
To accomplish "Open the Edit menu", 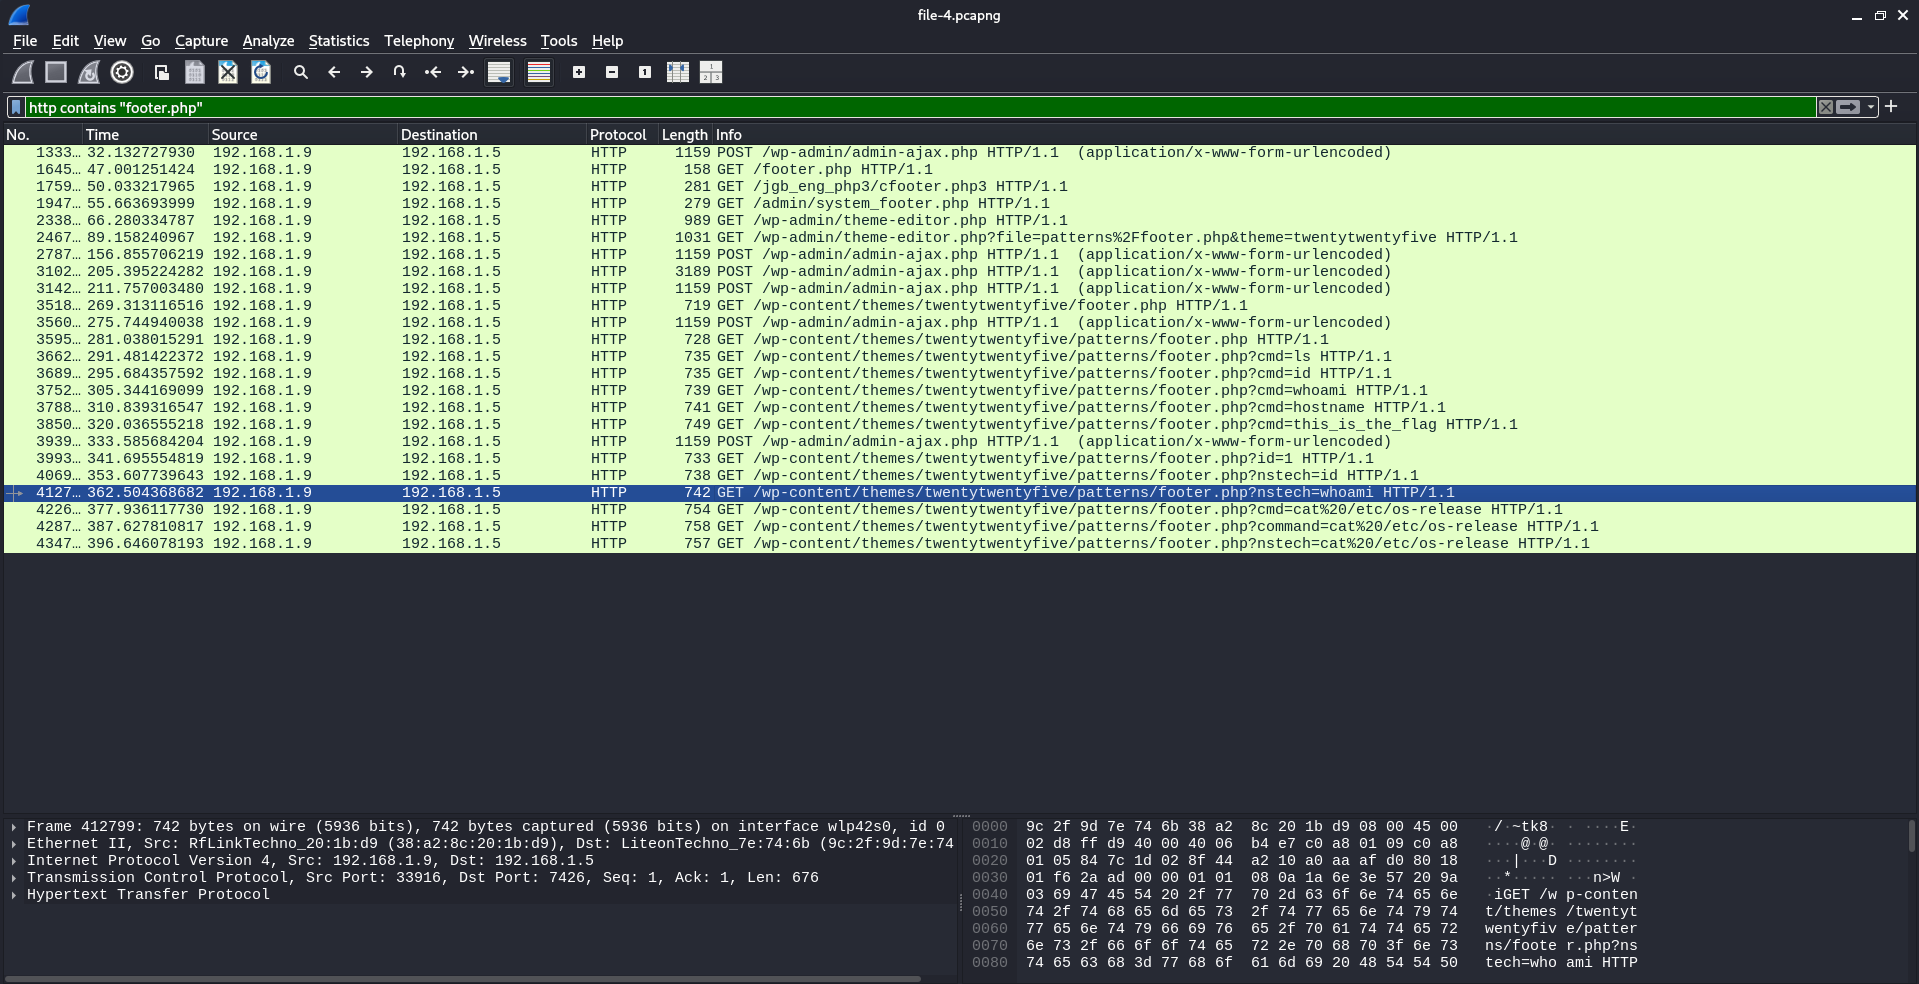I will tap(65, 41).
